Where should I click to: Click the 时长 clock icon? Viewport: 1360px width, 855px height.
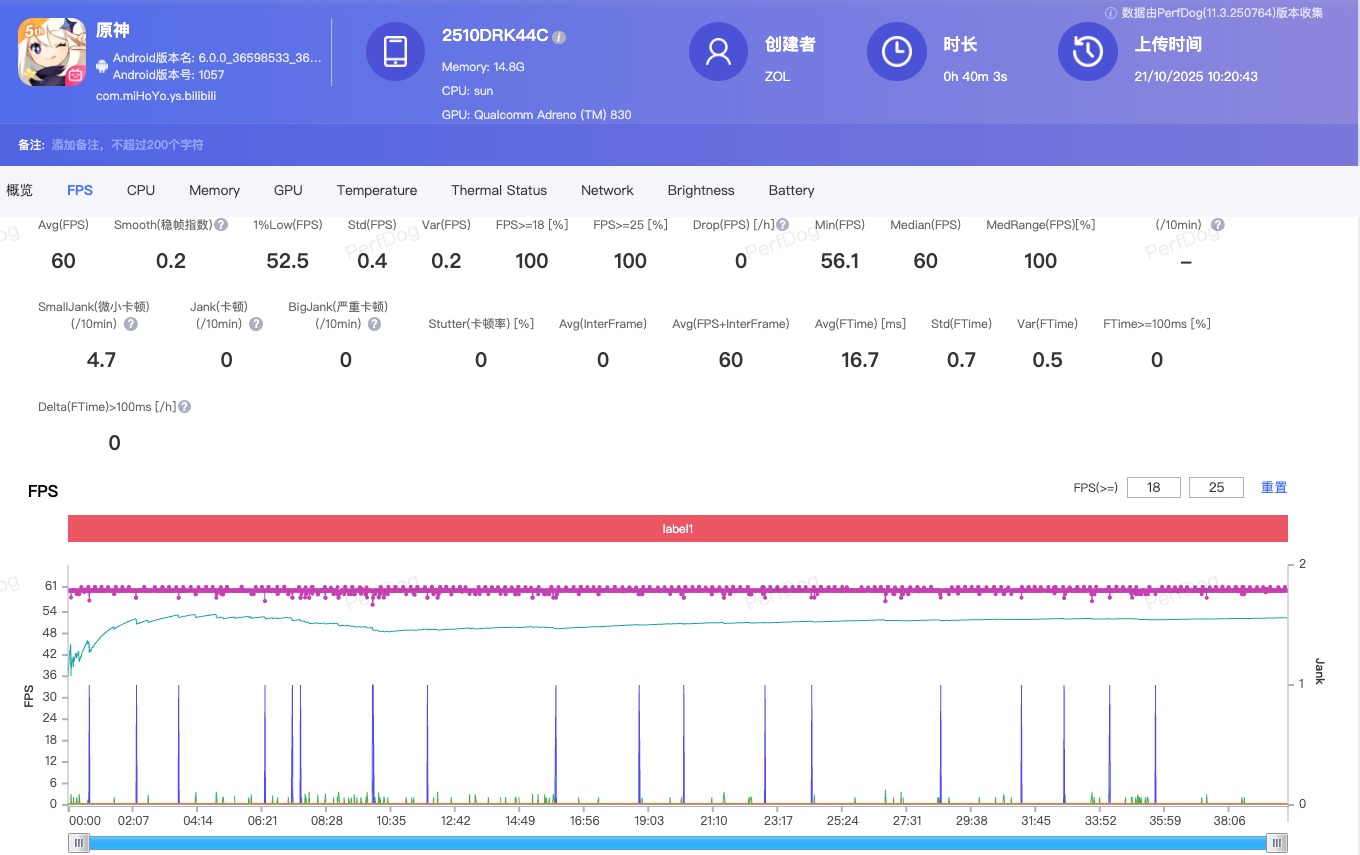(x=897, y=52)
